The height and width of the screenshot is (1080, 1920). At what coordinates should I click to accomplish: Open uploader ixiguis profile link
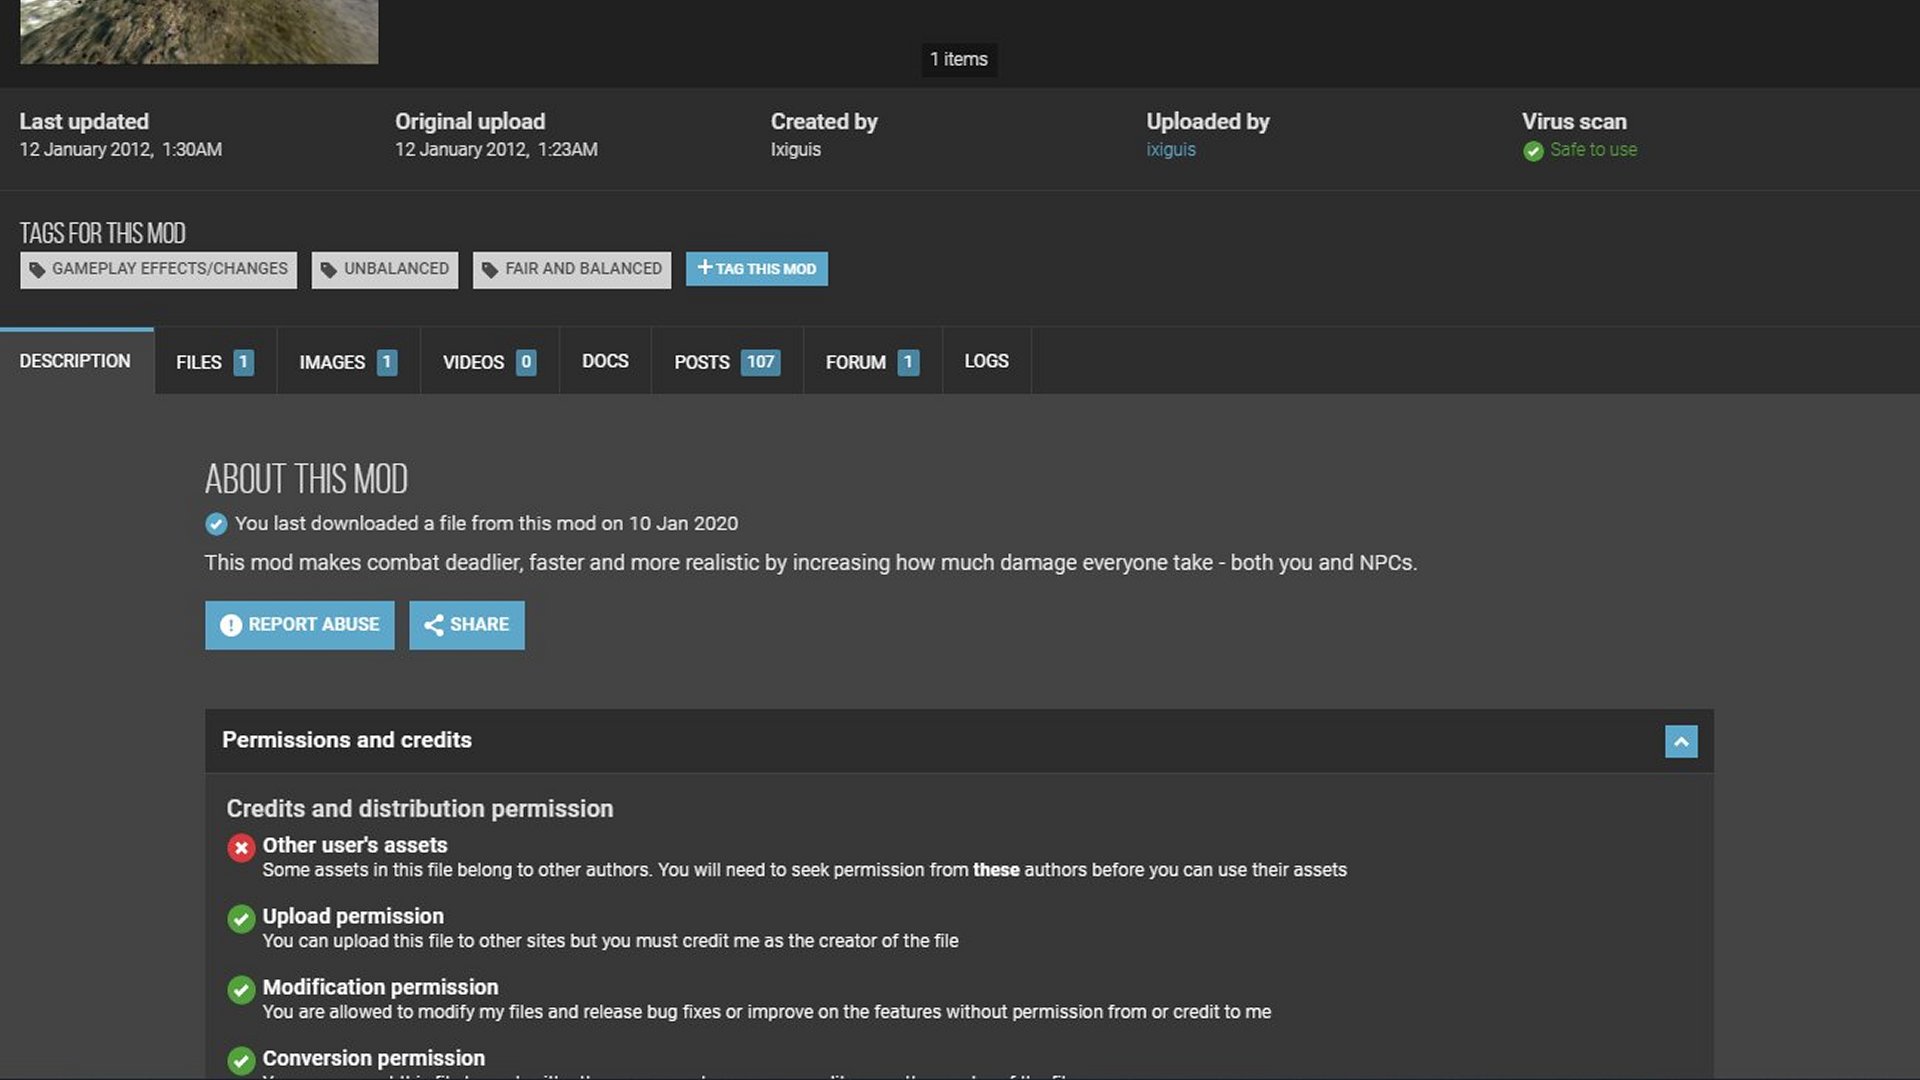pos(1171,150)
